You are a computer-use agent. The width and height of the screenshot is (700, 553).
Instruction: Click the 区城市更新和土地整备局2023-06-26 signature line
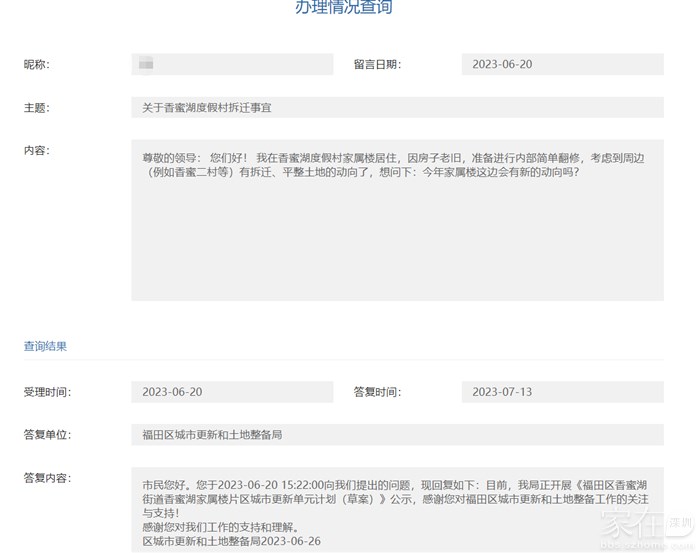click(x=231, y=541)
